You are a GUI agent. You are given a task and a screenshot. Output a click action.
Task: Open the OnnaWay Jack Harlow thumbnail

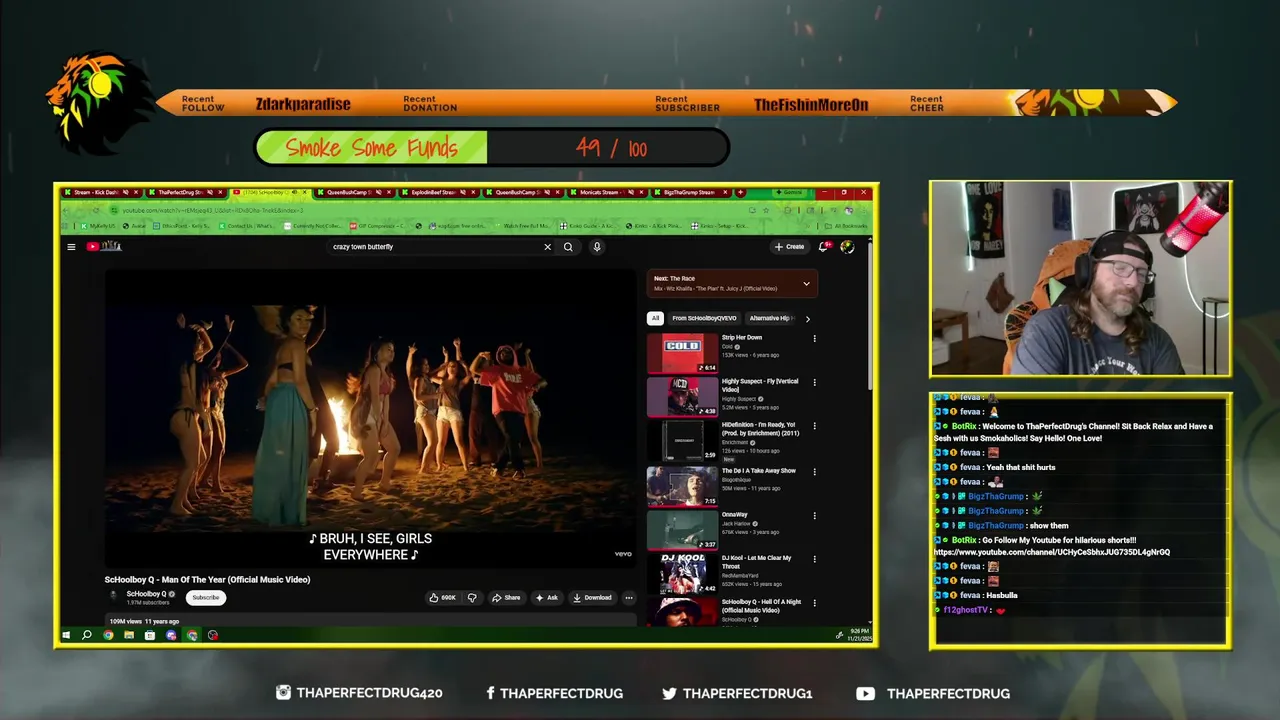[682, 530]
